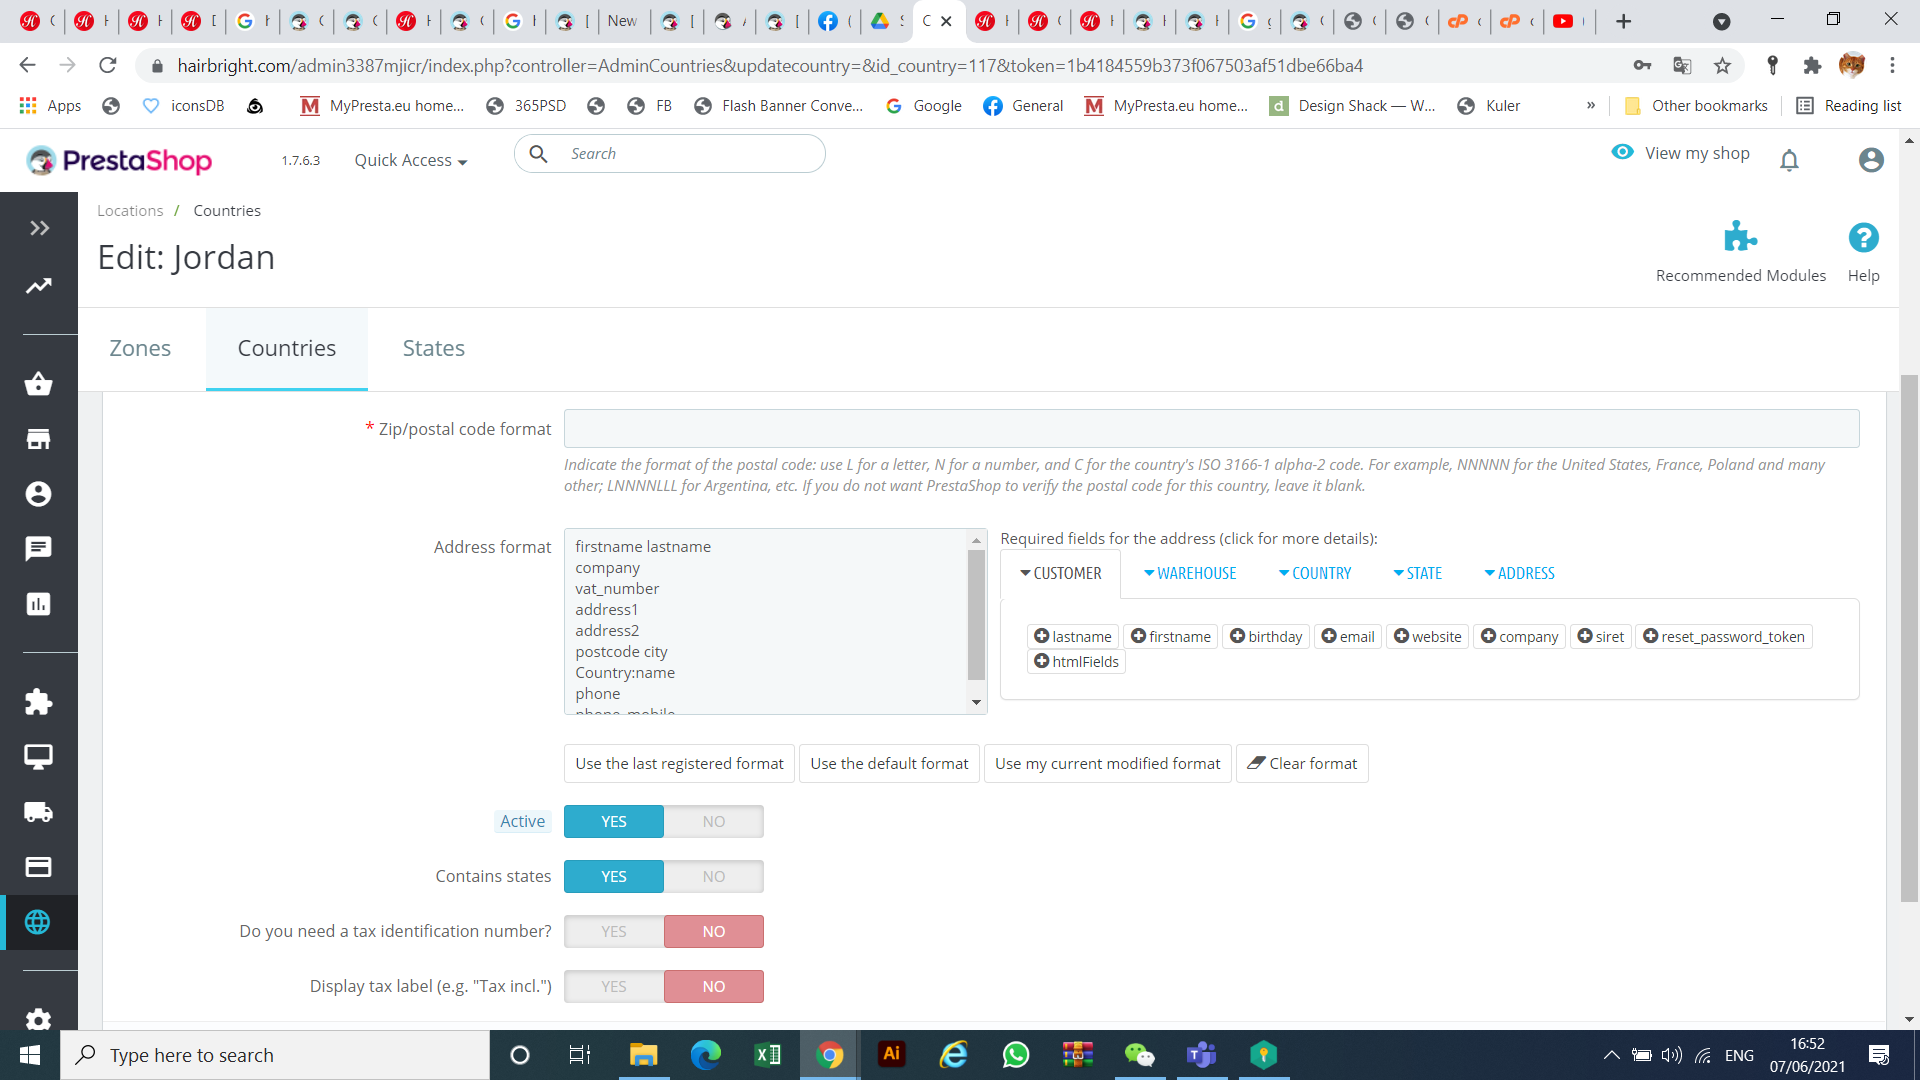Expand the sidebar with double chevron
The image size is (1920, 1080).
[x=39, y=228]
